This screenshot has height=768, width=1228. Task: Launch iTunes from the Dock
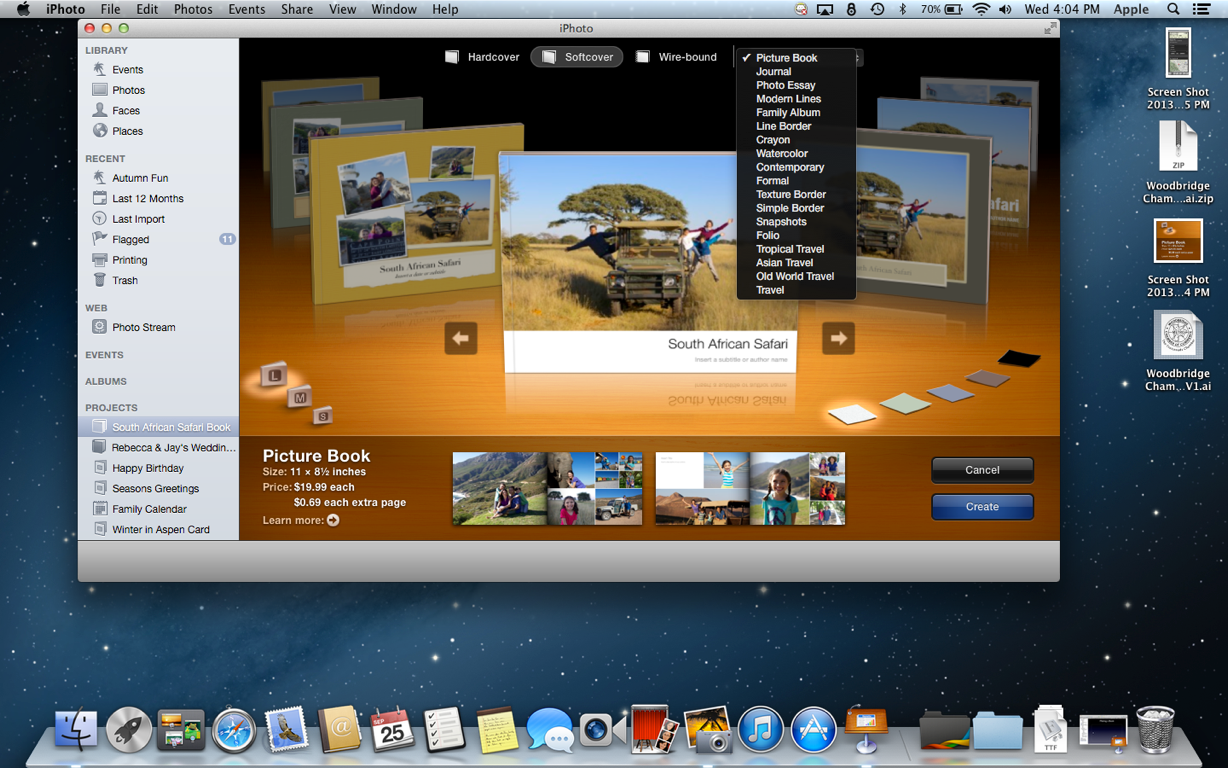click(x=761, y=730)
